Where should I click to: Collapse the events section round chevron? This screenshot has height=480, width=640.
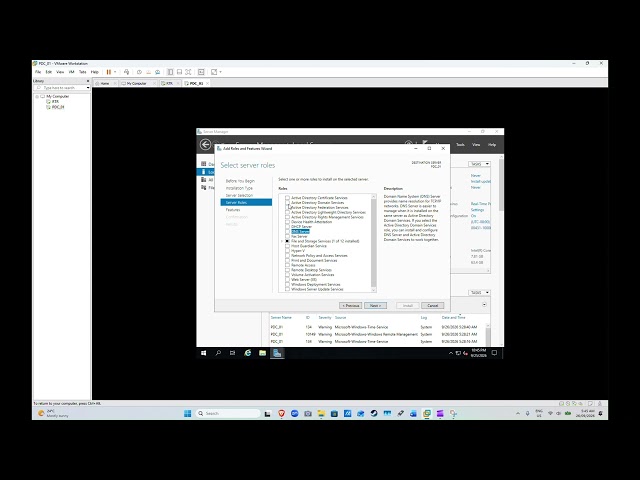(x=484, y=304)
